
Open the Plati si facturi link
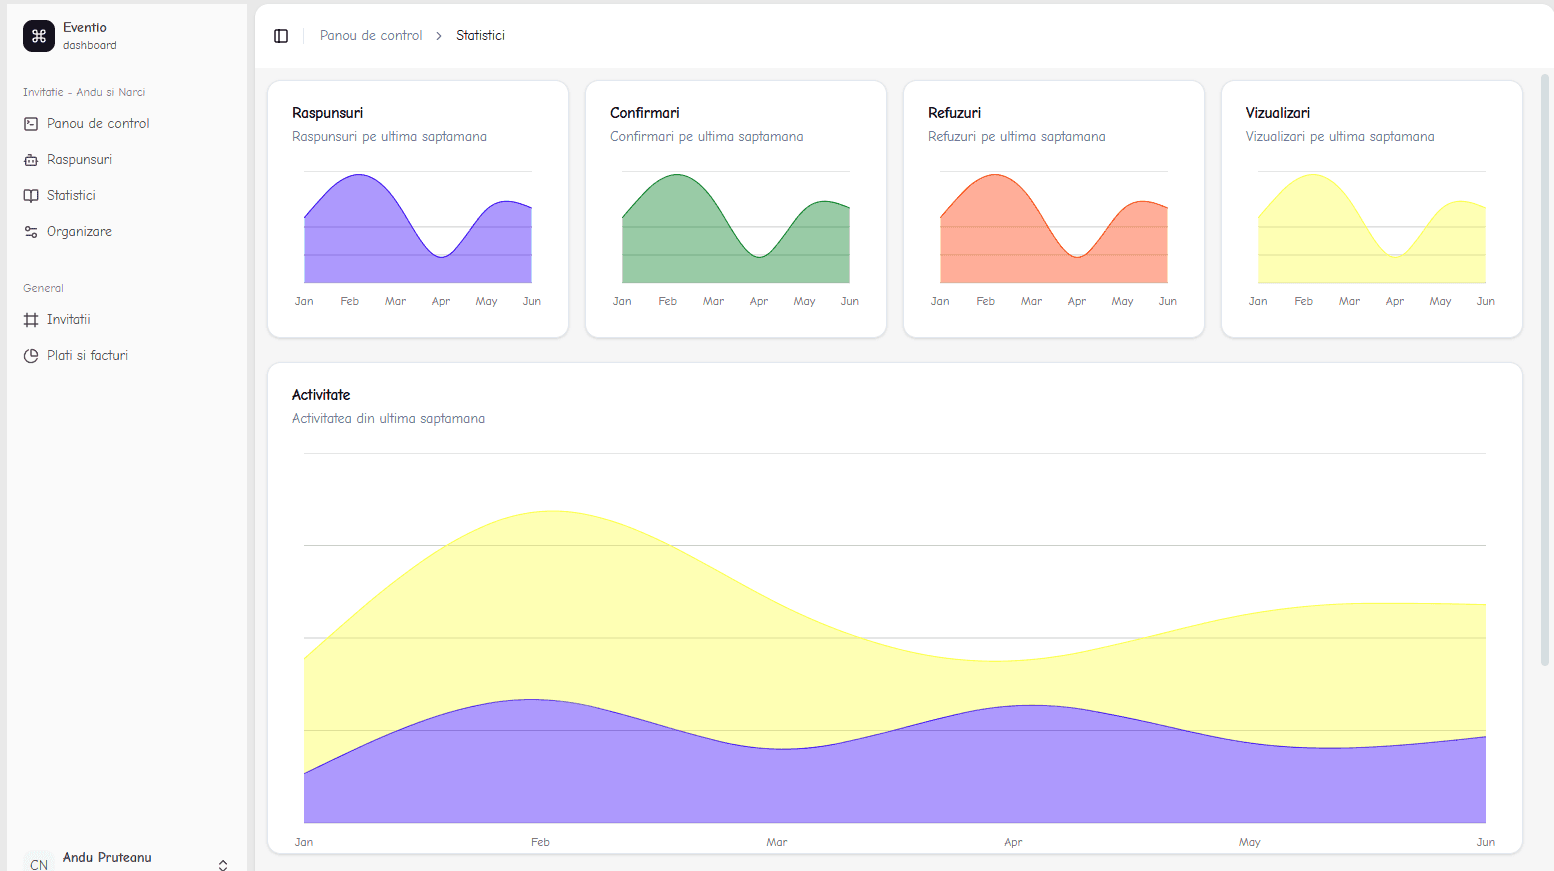[x=87, y=356]
